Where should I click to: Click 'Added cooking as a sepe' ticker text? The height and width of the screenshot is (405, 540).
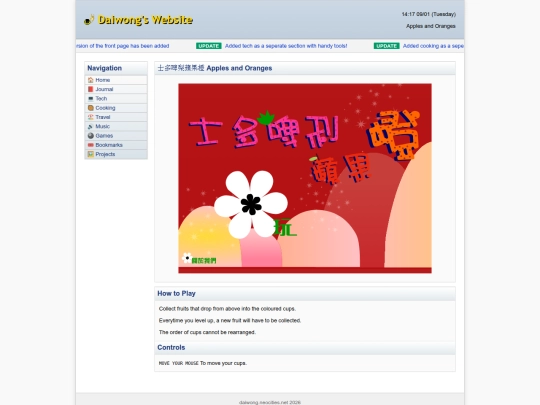tap(433, 46)
